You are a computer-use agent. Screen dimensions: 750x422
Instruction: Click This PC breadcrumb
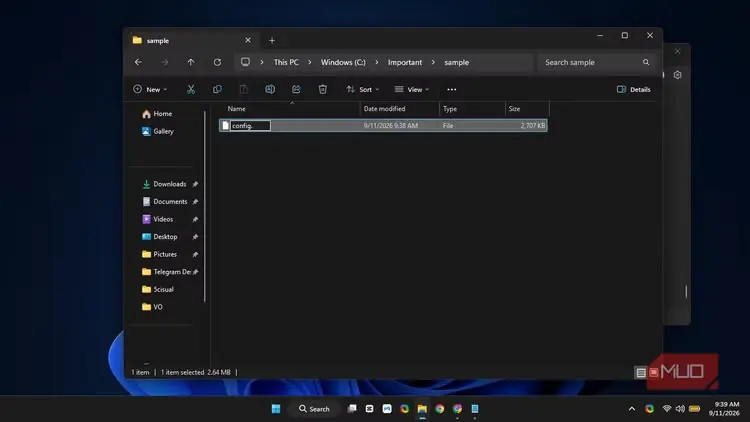click(x=286, y=62)
